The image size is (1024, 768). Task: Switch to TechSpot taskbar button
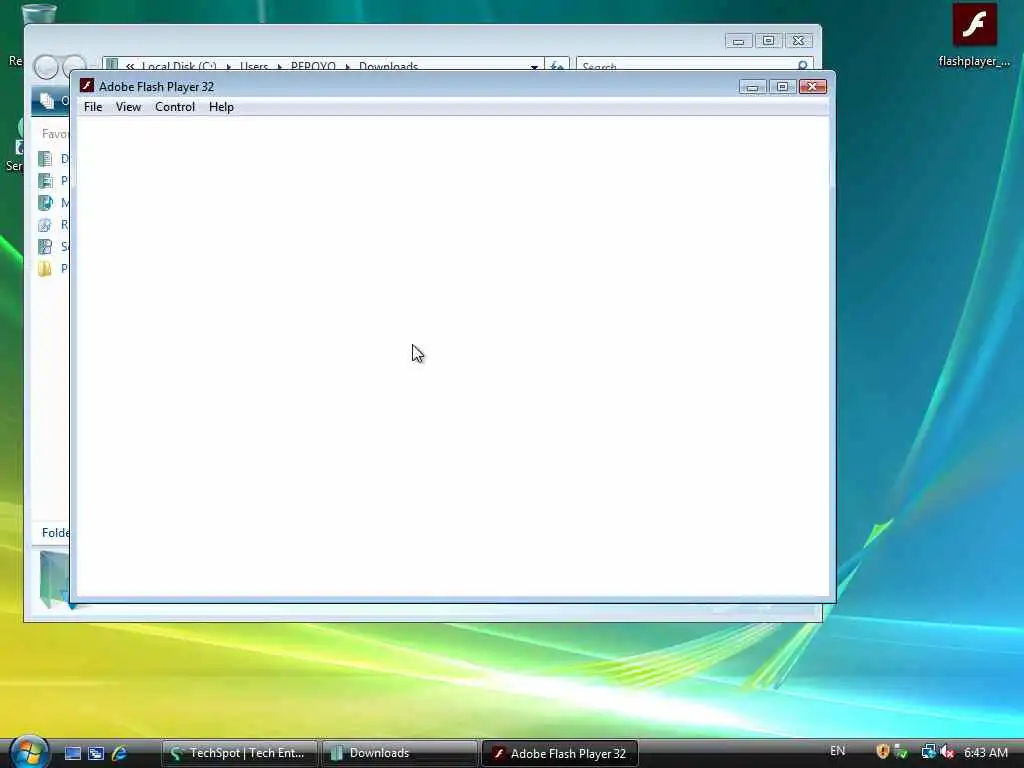pyautogui.click(x=240, y=753)
